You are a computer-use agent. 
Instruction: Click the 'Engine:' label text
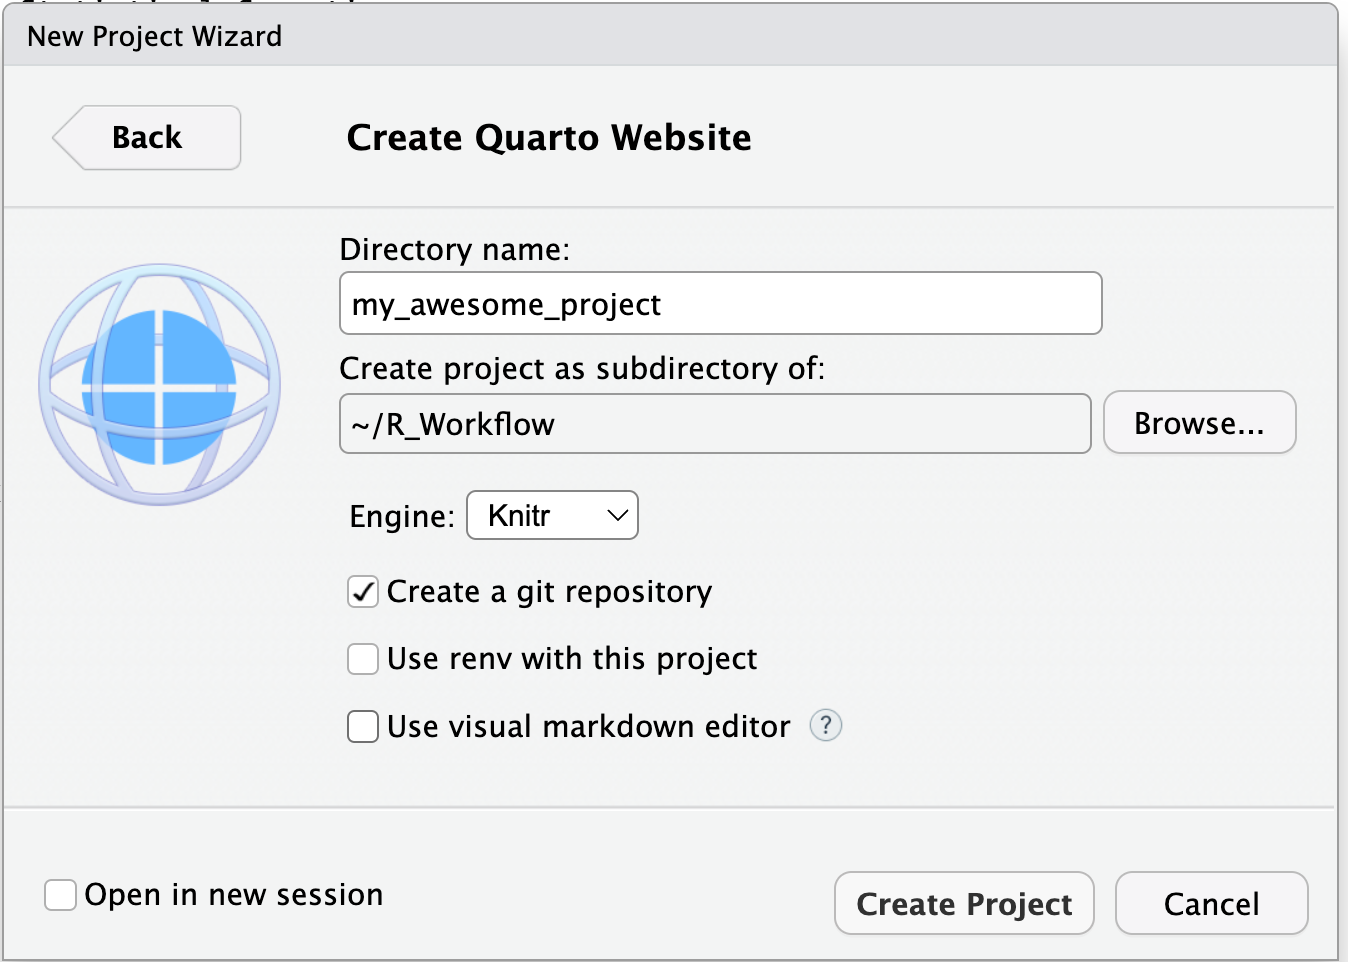402,517
